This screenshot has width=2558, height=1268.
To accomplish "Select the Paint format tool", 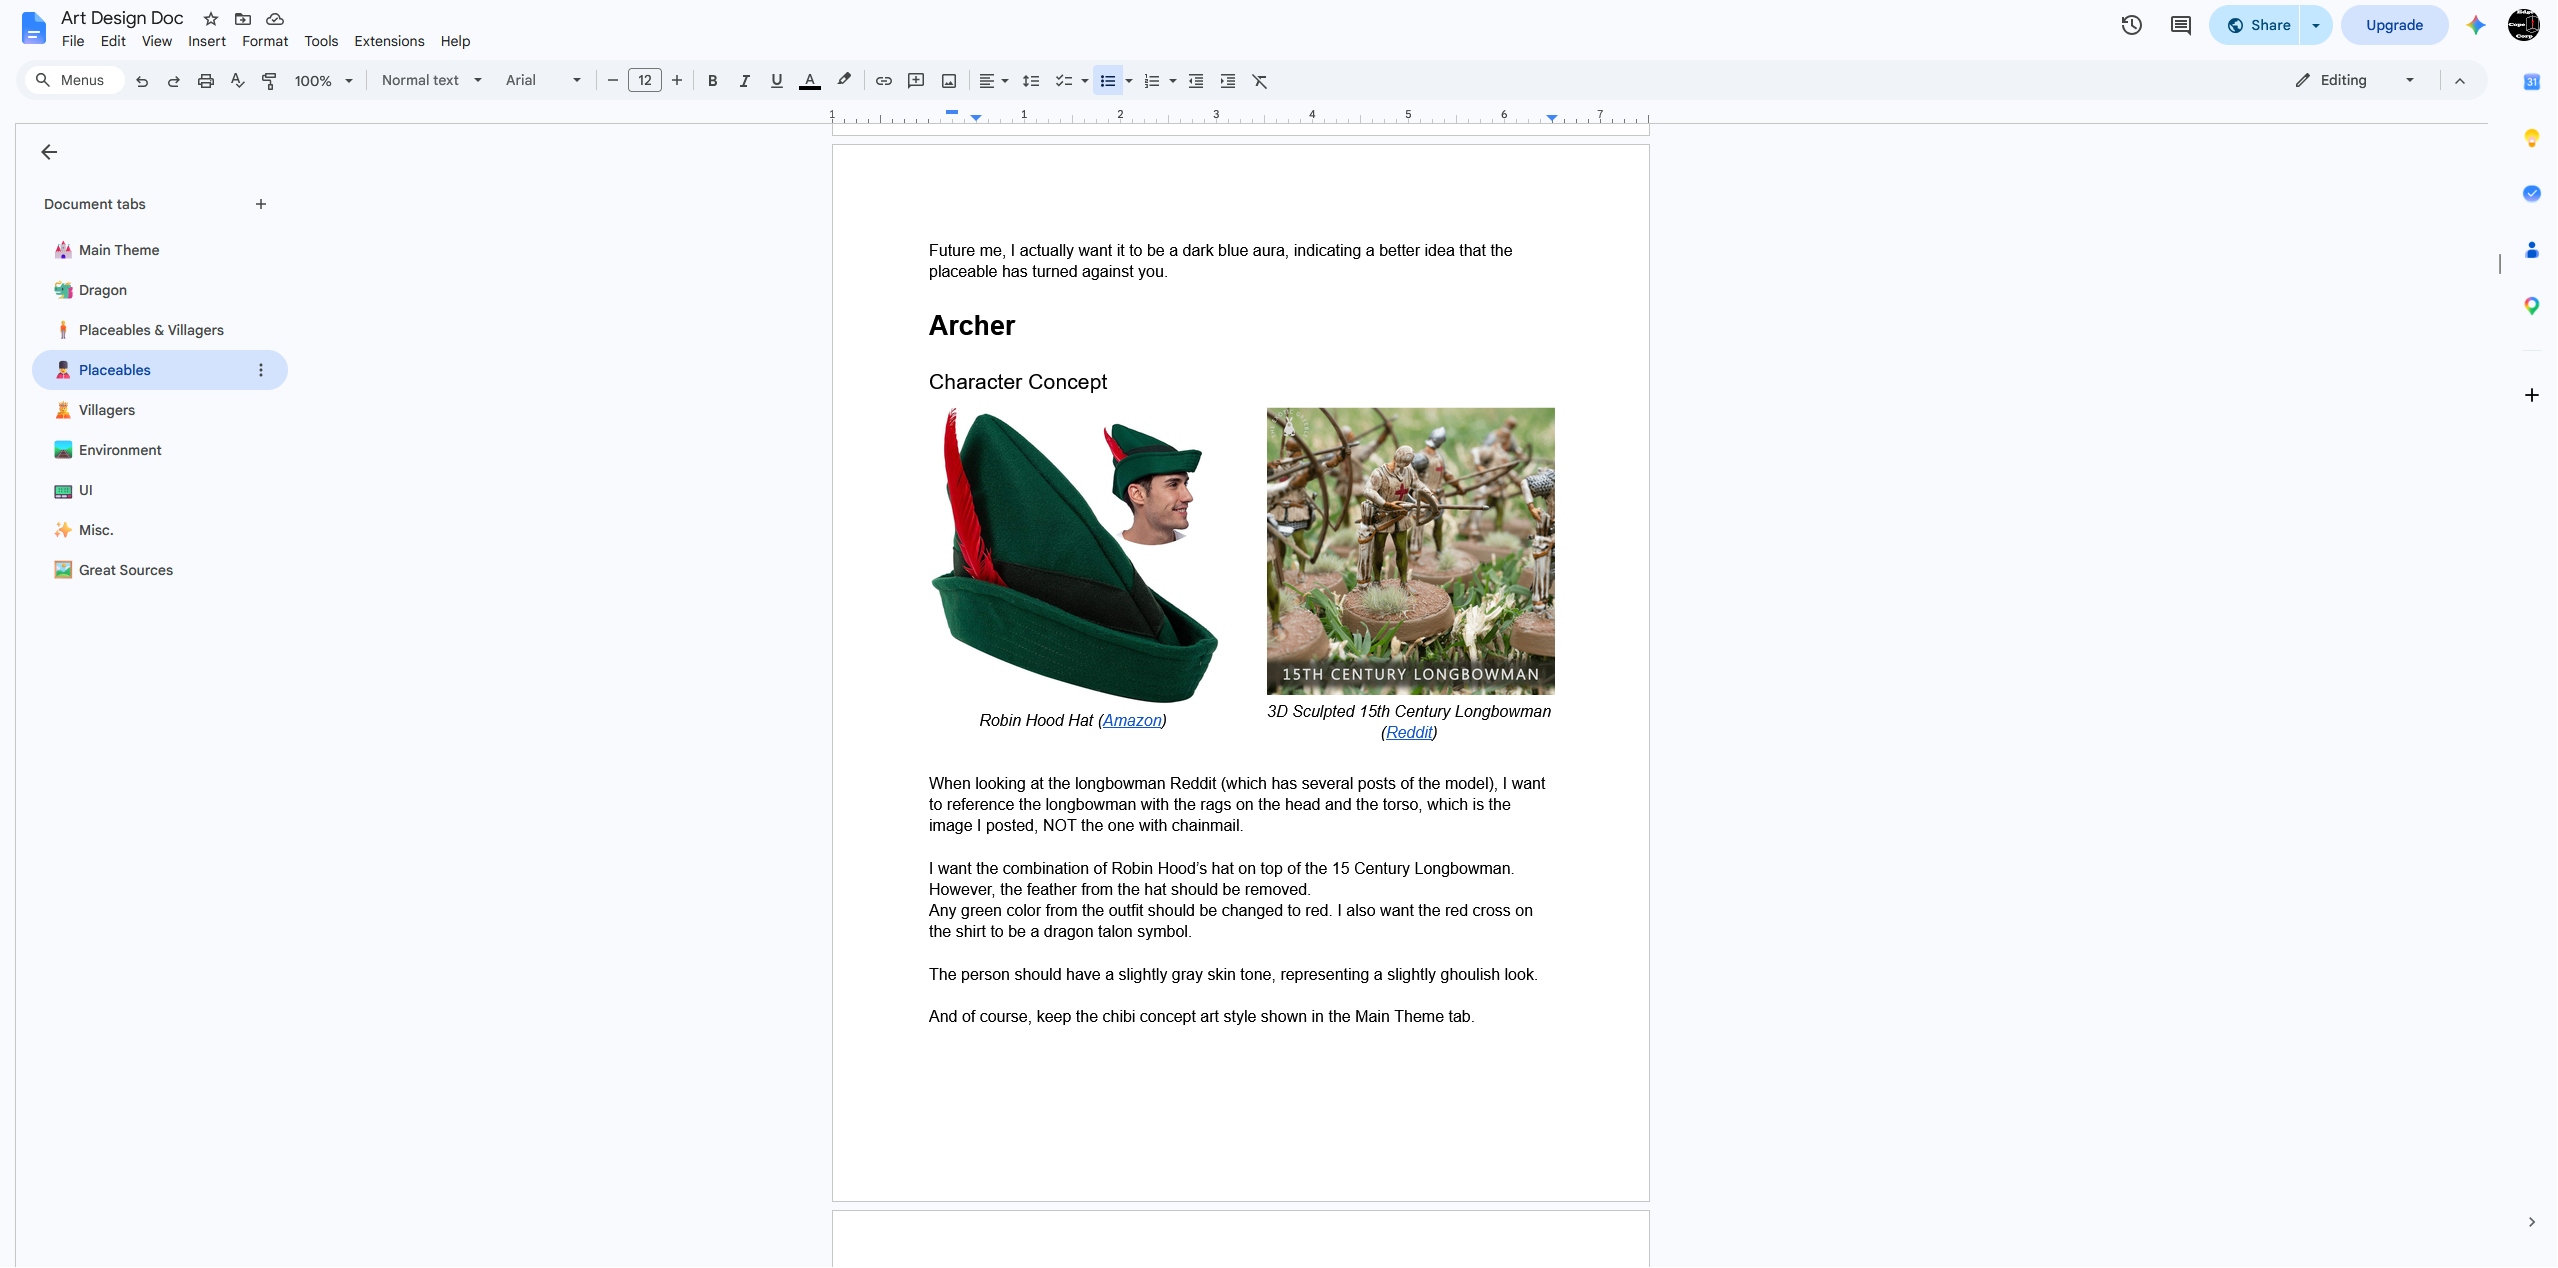I will pos(269,81).
